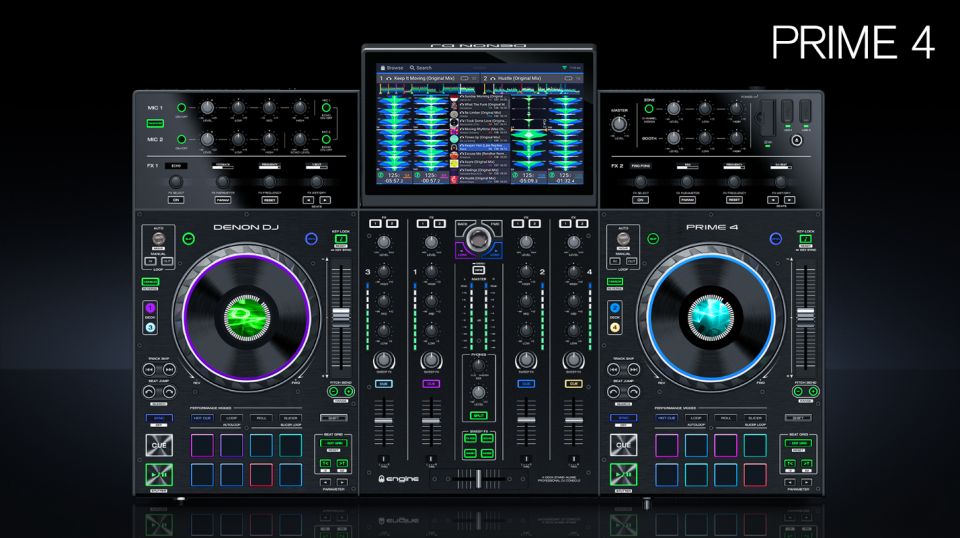Switch left deck to layer 3

[149, 327]
